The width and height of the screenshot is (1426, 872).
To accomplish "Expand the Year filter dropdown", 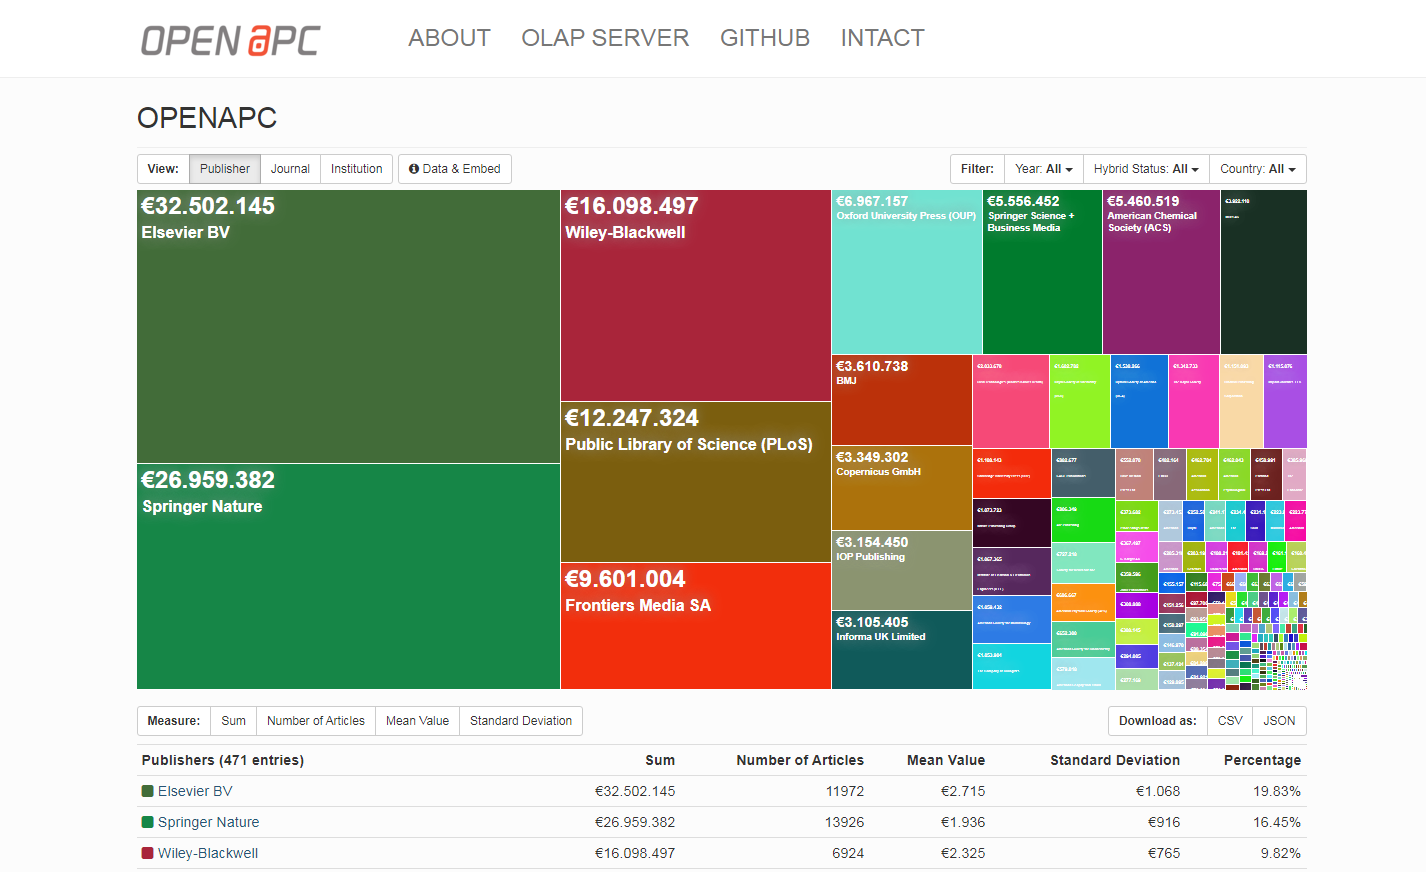I will pyautogui.click(x=1043, y=169).
